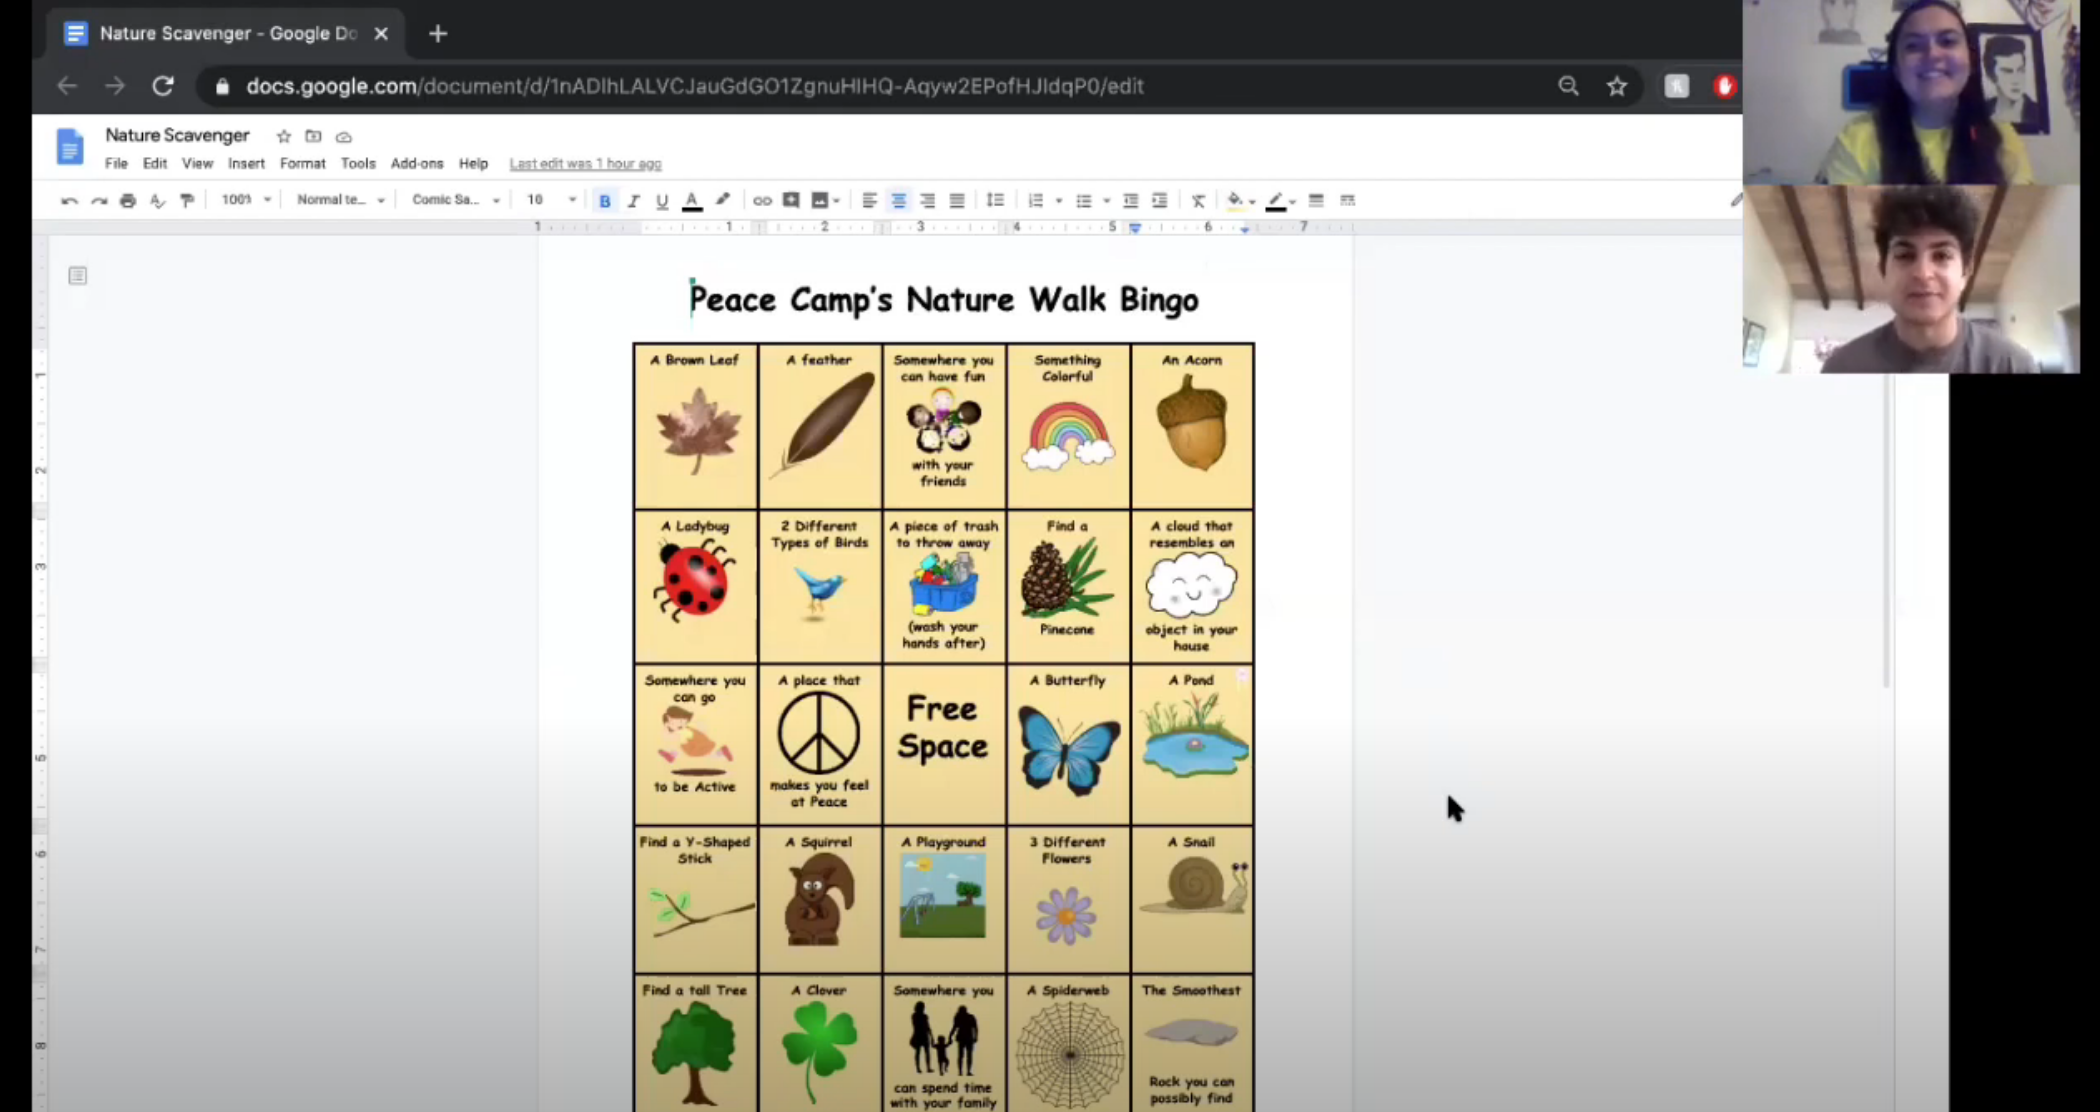Apply numbered list formatting
The height and width of the screenshot is (1112, 2100).
pos(1036,201)
